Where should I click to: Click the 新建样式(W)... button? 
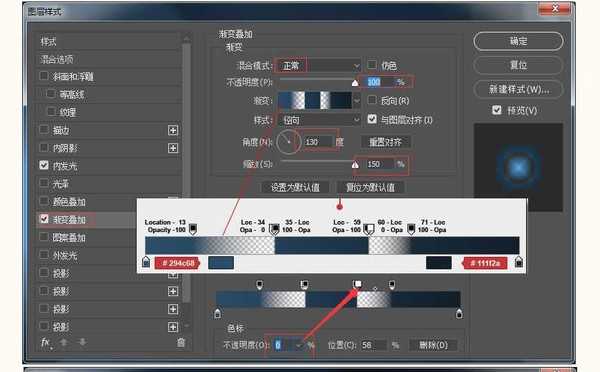pyautogui.click(x=518, y=89)
